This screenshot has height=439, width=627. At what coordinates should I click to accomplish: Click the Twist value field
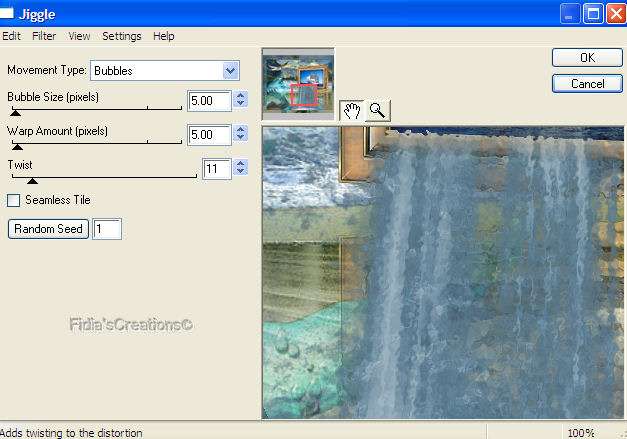click(217, 169)
